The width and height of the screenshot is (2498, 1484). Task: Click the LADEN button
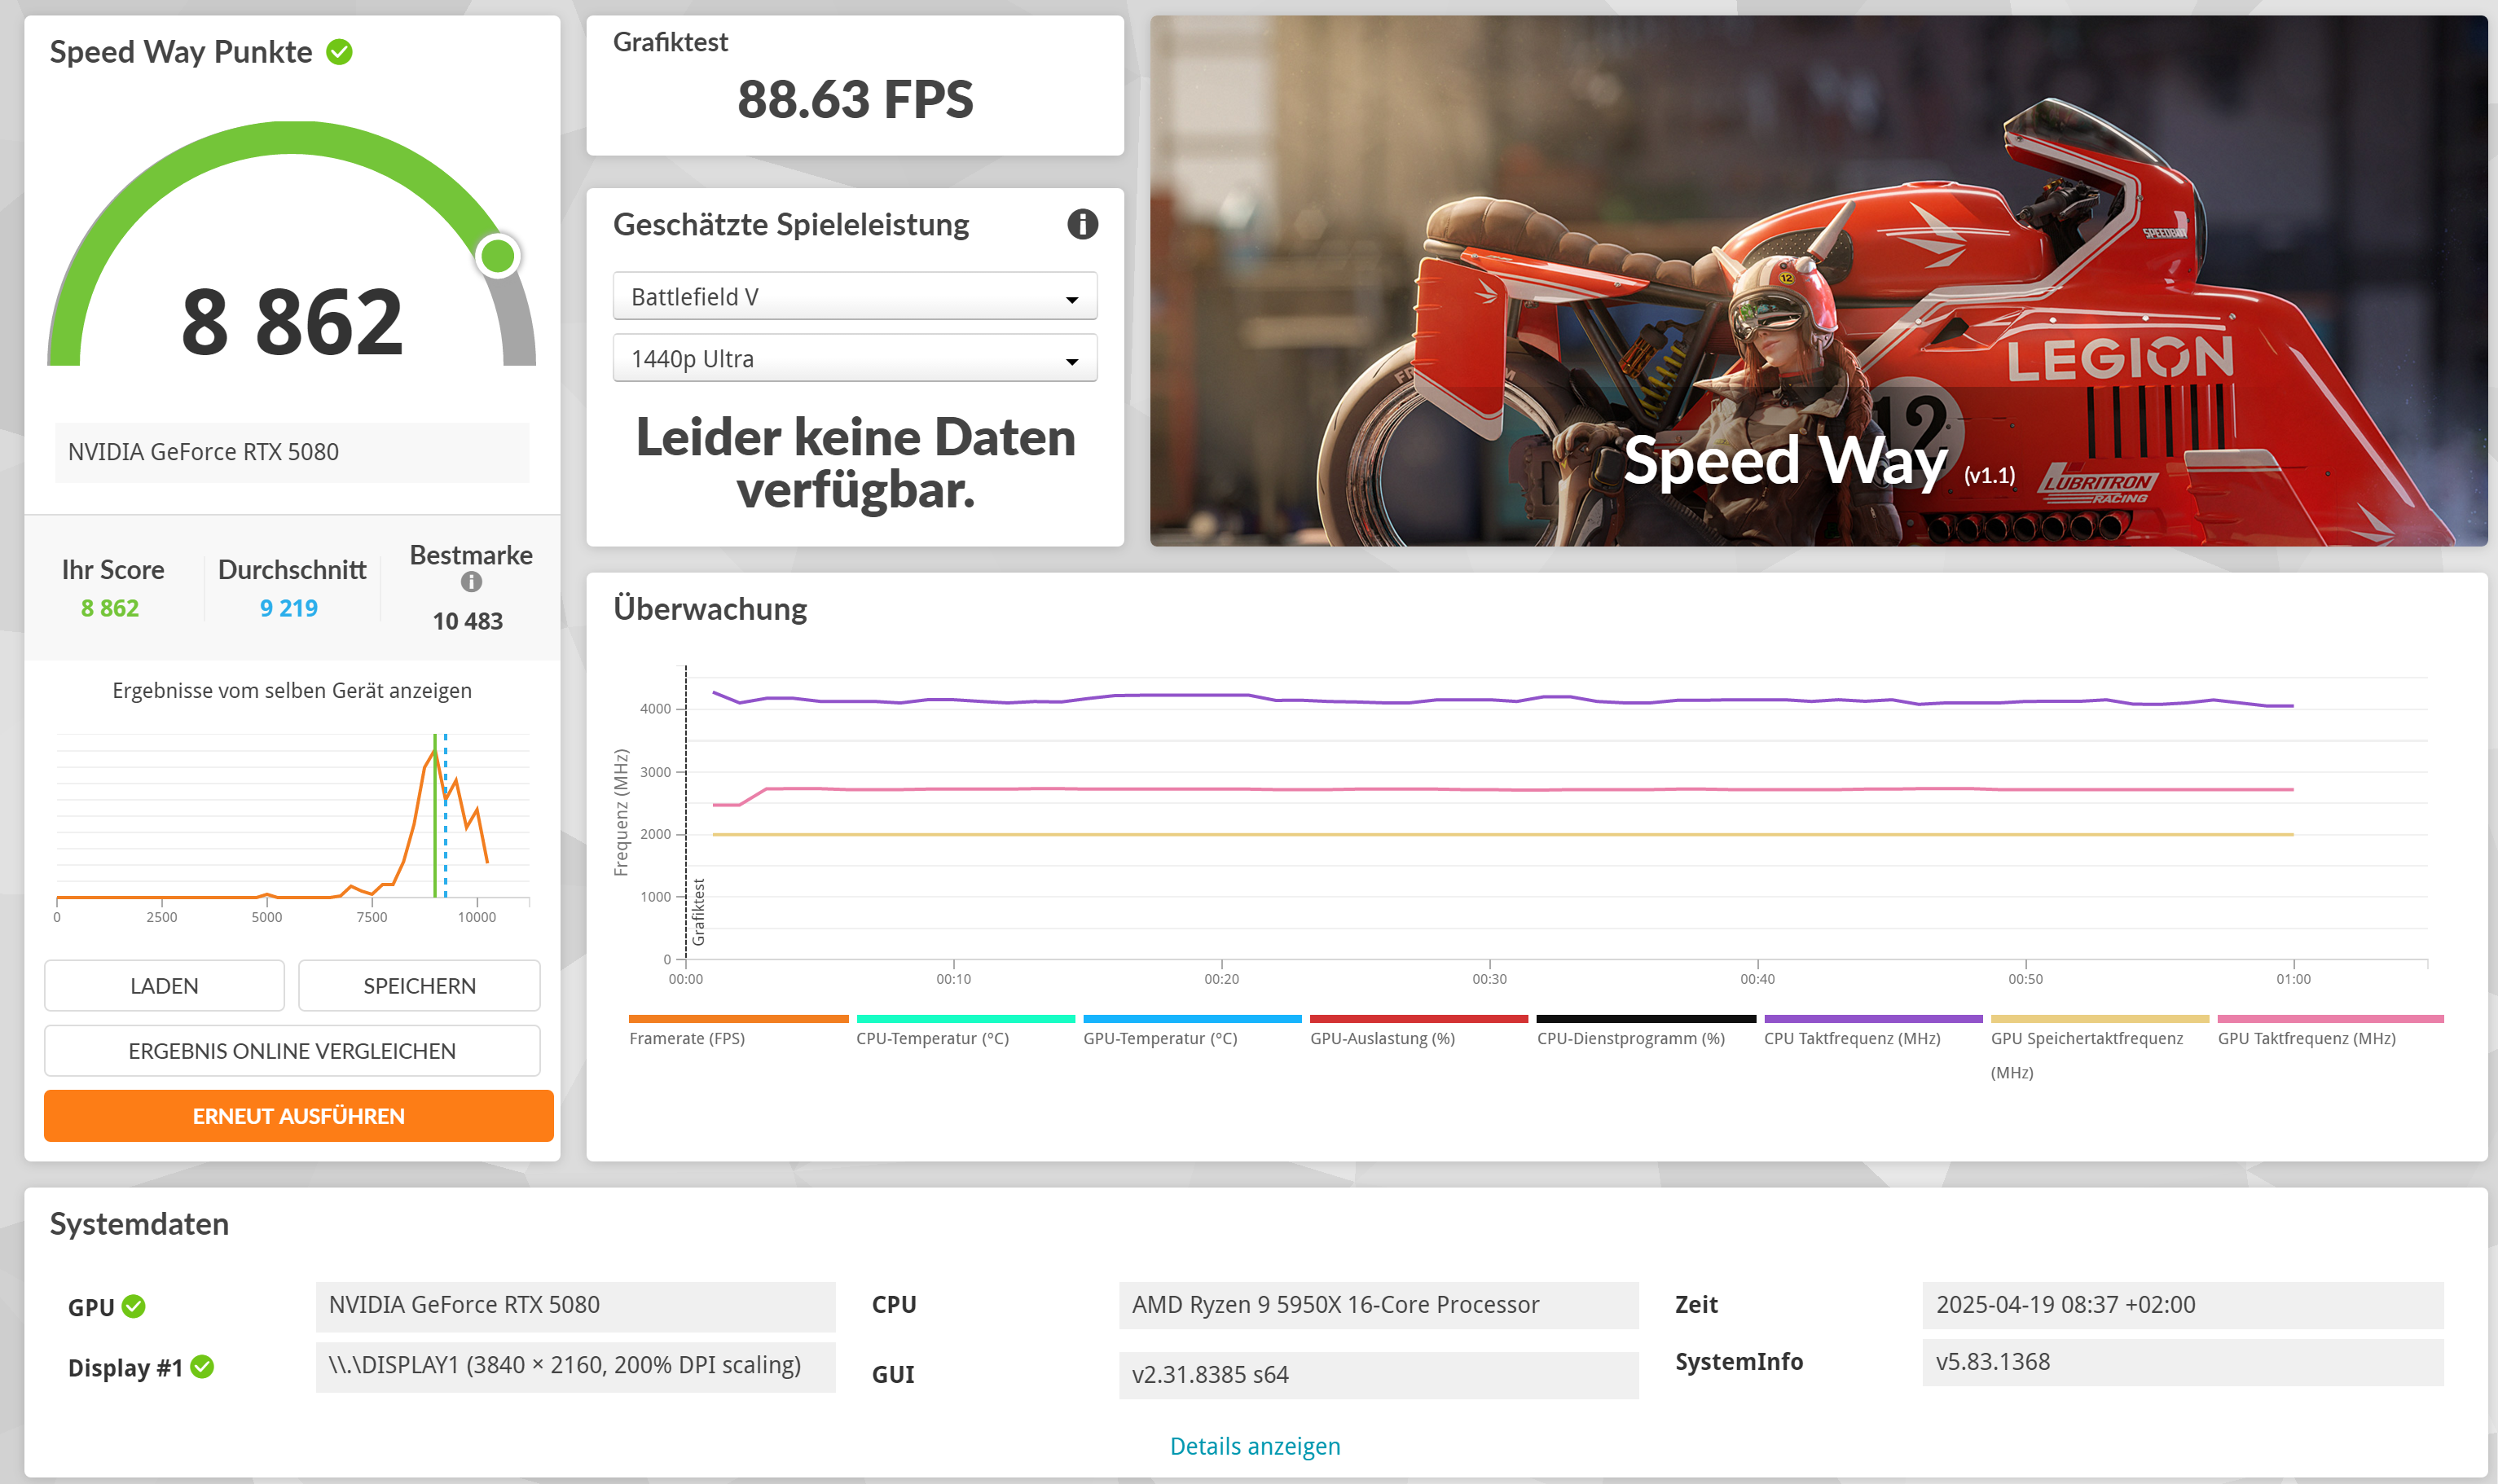[x=164, y=986]
